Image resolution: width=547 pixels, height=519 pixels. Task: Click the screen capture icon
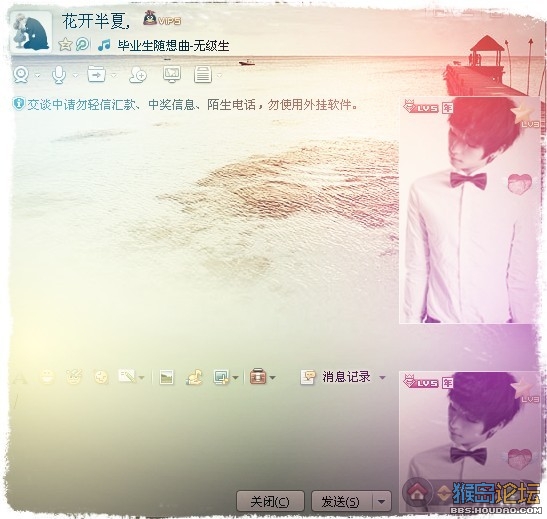(222, 377)
